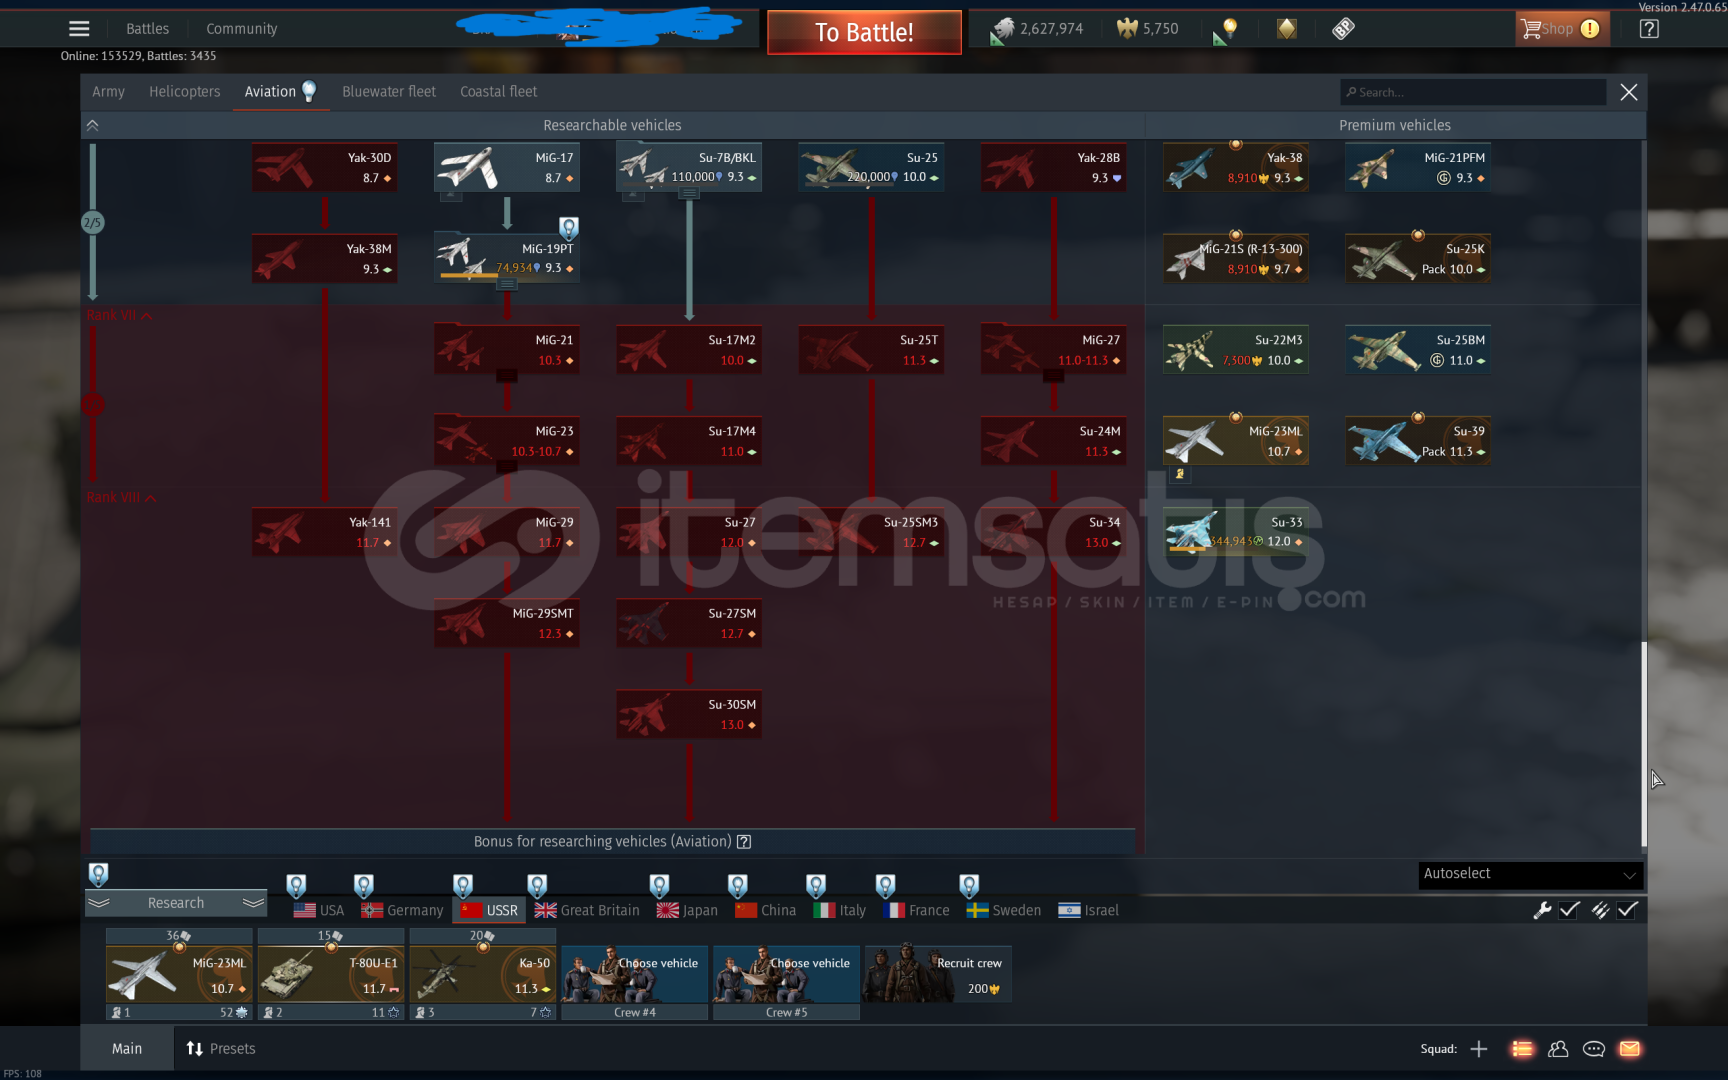Click the help icon next to Bonus for researching
The width and height of the screenshot is (1728, 1080).
click(x=744, y=842)
